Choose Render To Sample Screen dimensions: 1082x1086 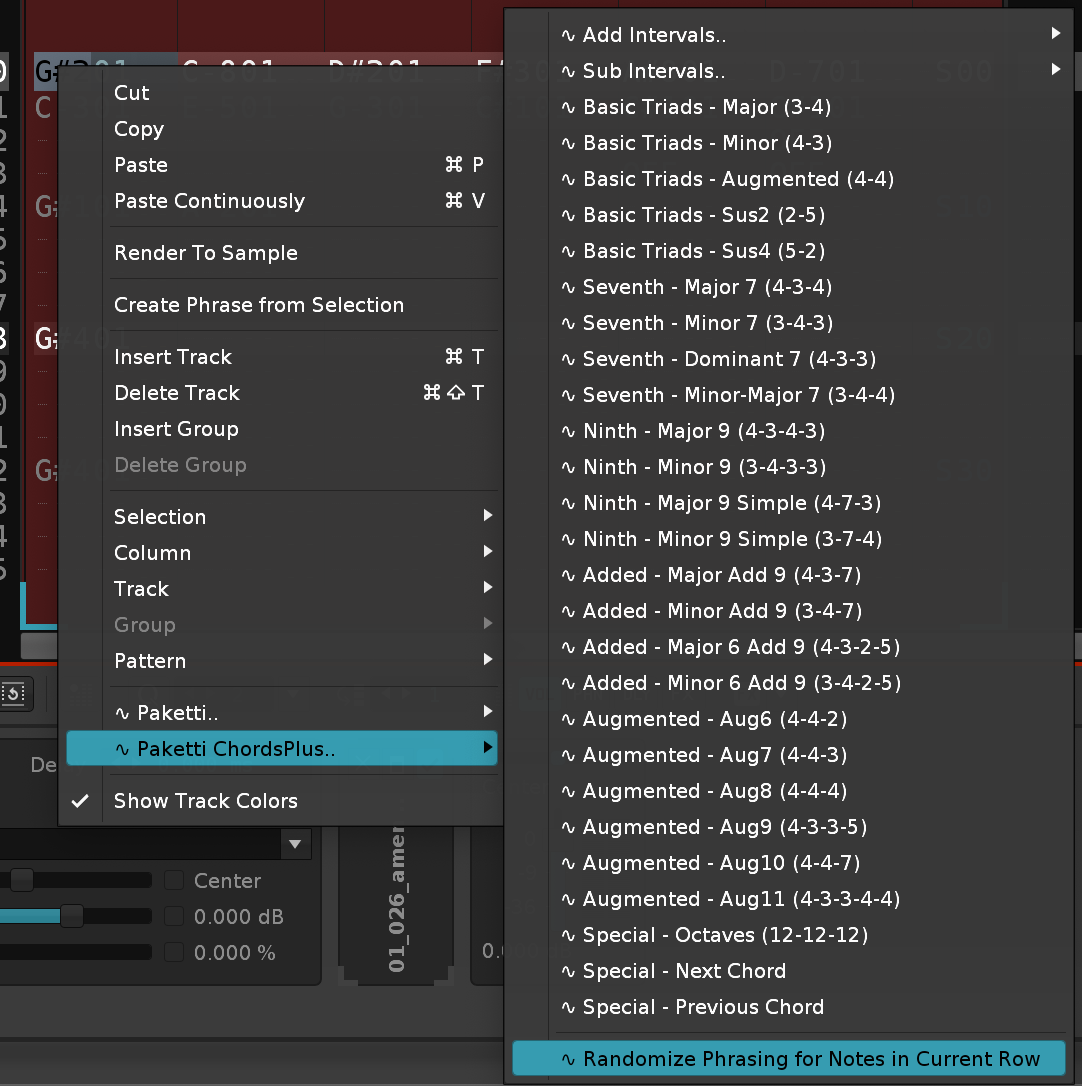point(206,253)
